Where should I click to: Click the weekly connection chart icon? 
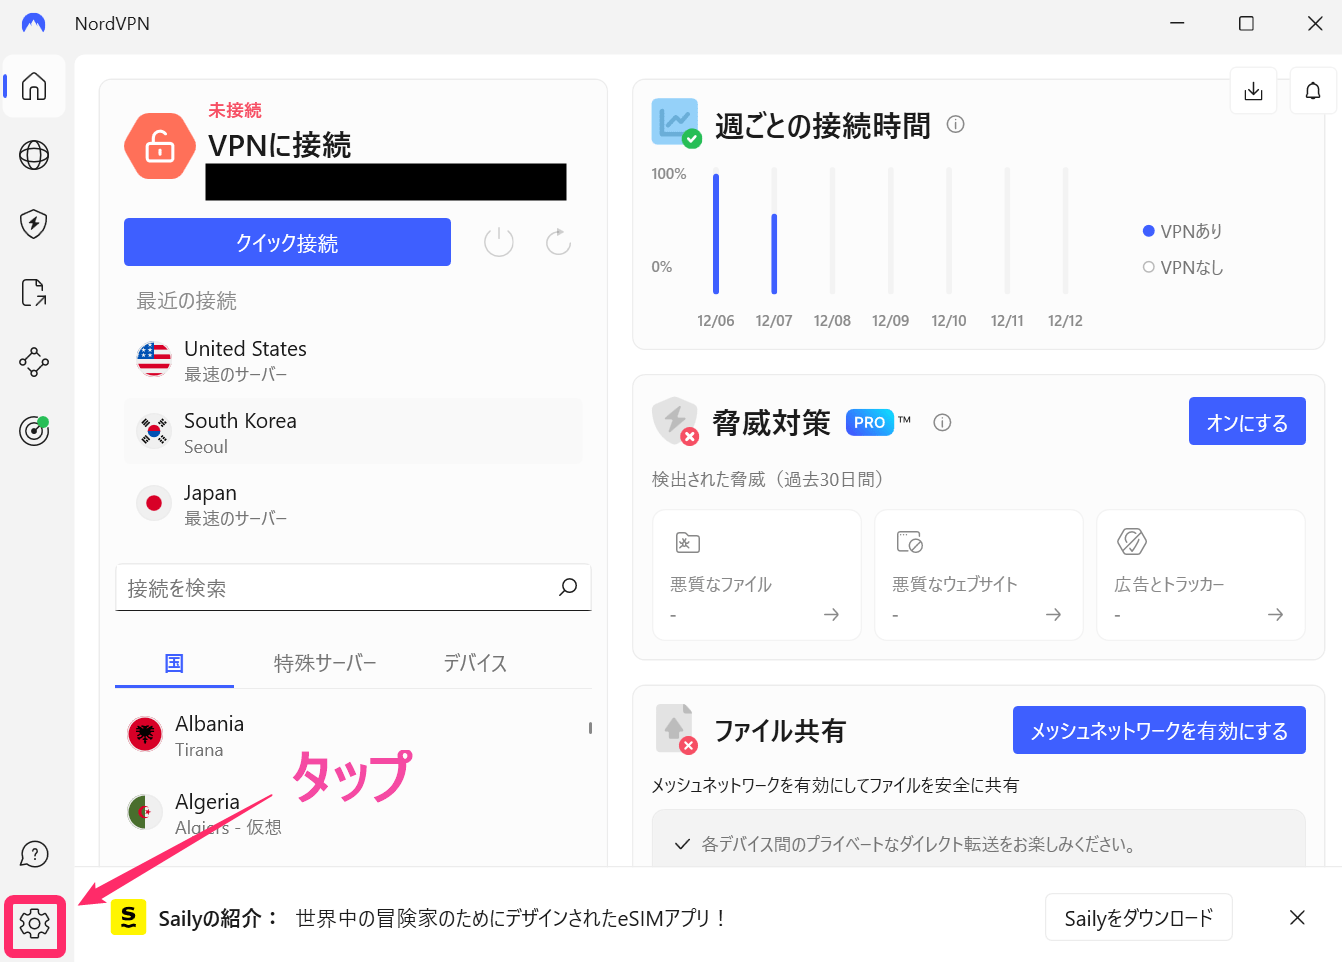tap(676, 123)
